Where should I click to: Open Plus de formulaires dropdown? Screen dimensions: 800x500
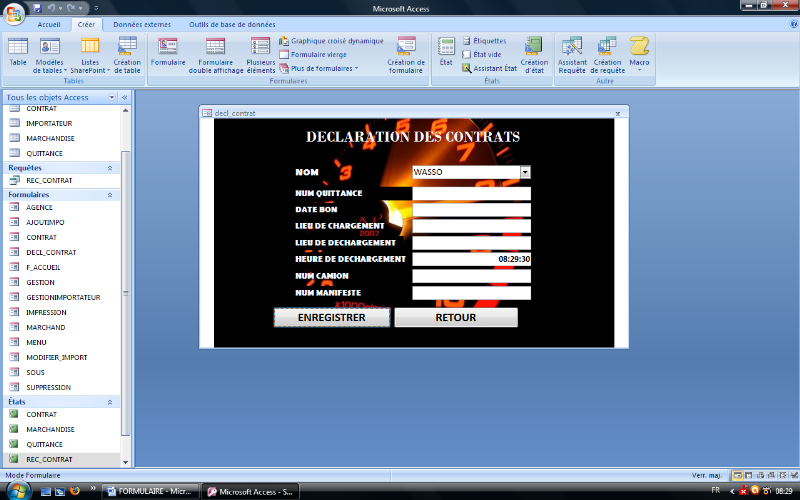pyautogui.click(x=319, y=68)
